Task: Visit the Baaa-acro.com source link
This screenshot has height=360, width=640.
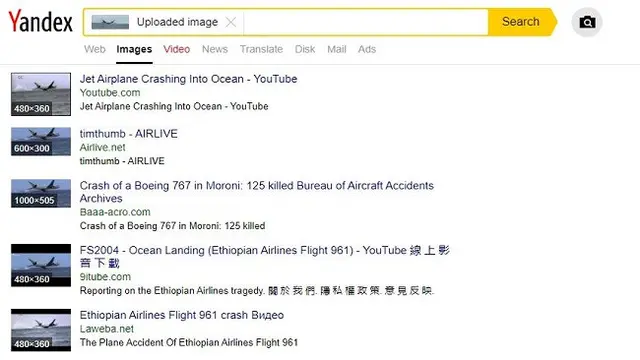Action: [x=115, y=212]
